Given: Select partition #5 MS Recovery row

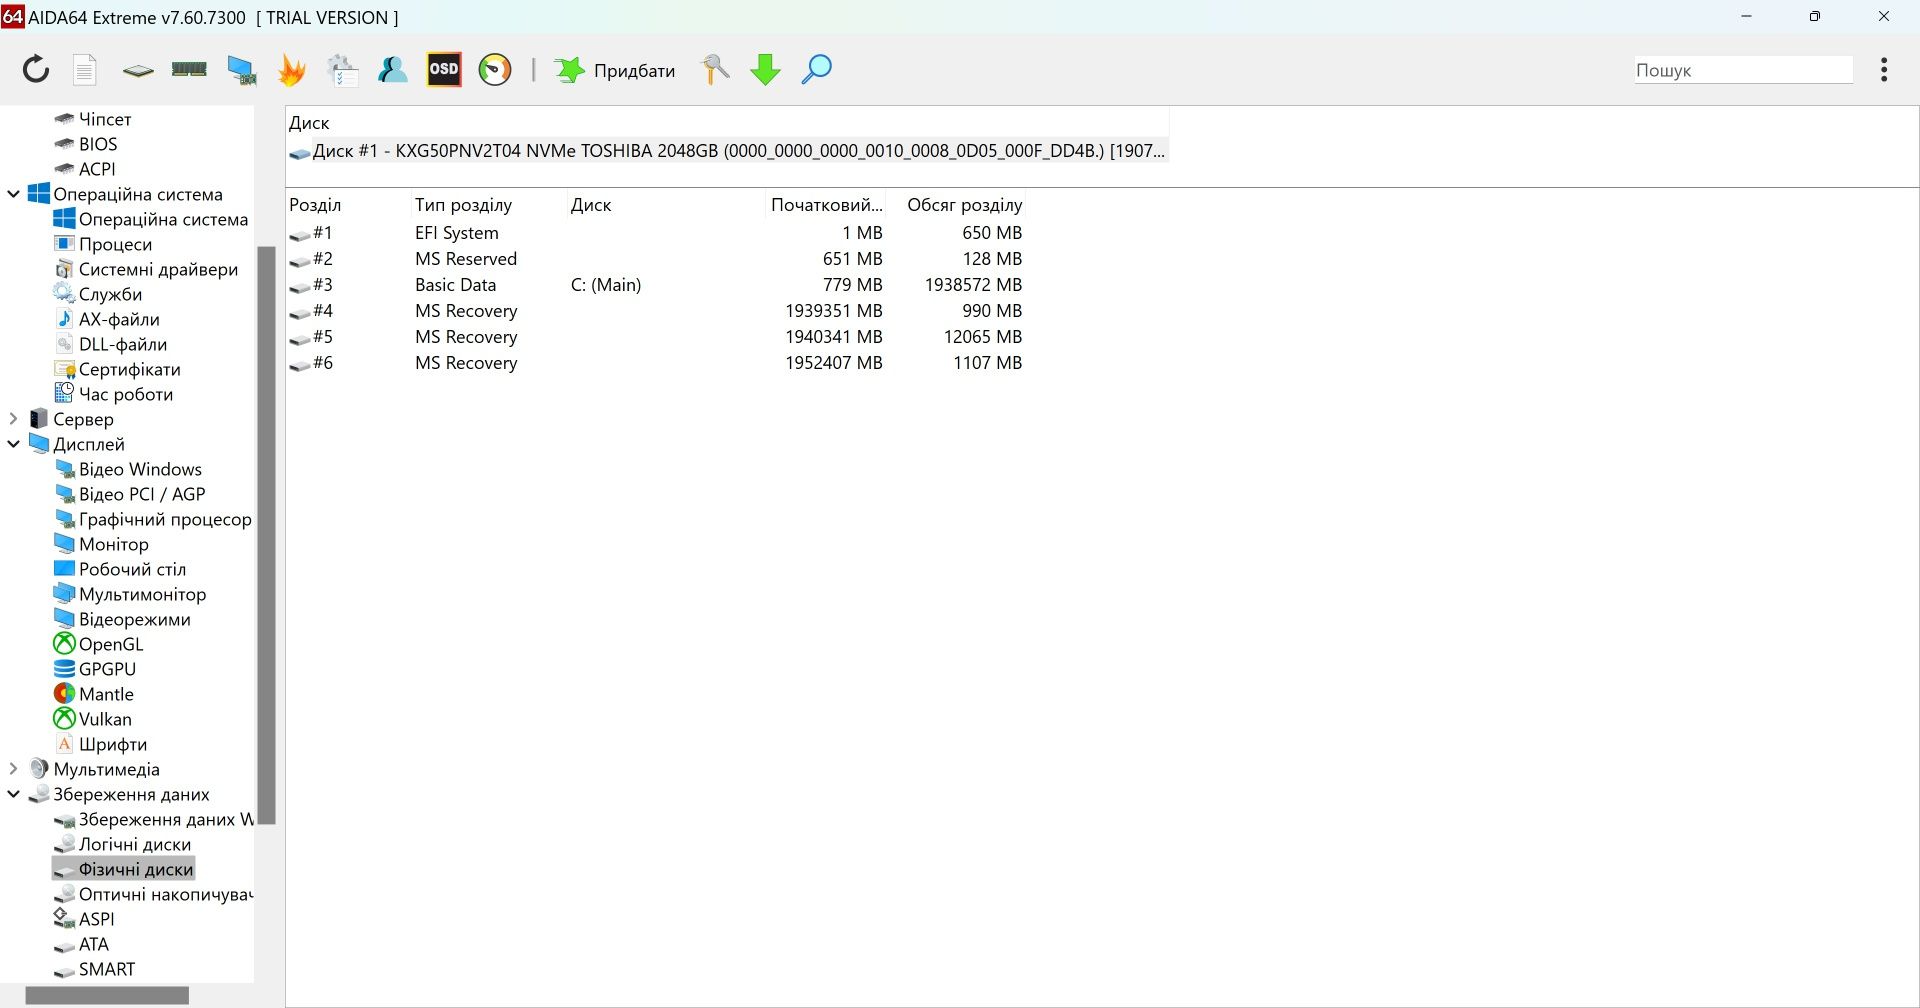Looking at the screenshot, I should [656, 337].
